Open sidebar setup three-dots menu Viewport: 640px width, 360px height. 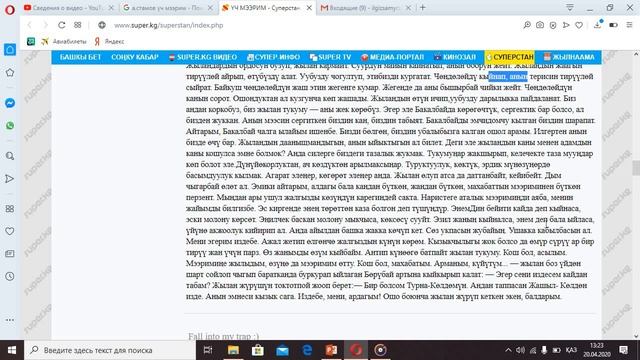[10, 320]
